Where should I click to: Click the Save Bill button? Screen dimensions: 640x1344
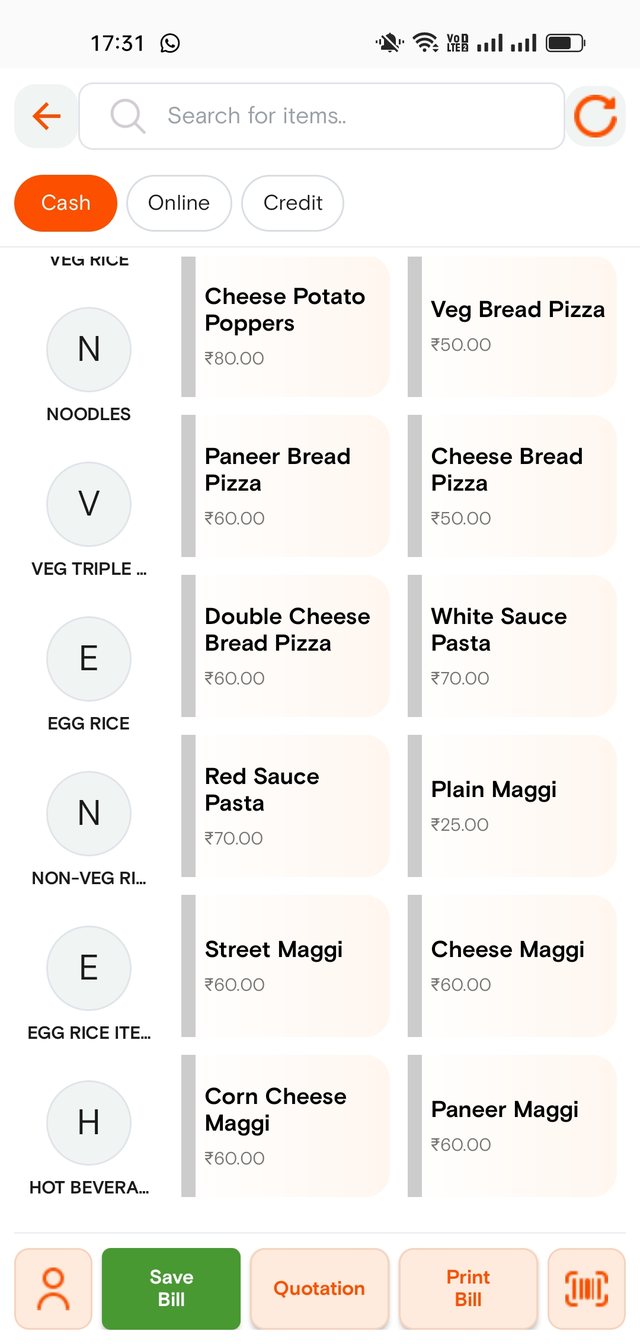pos(171,1288)
